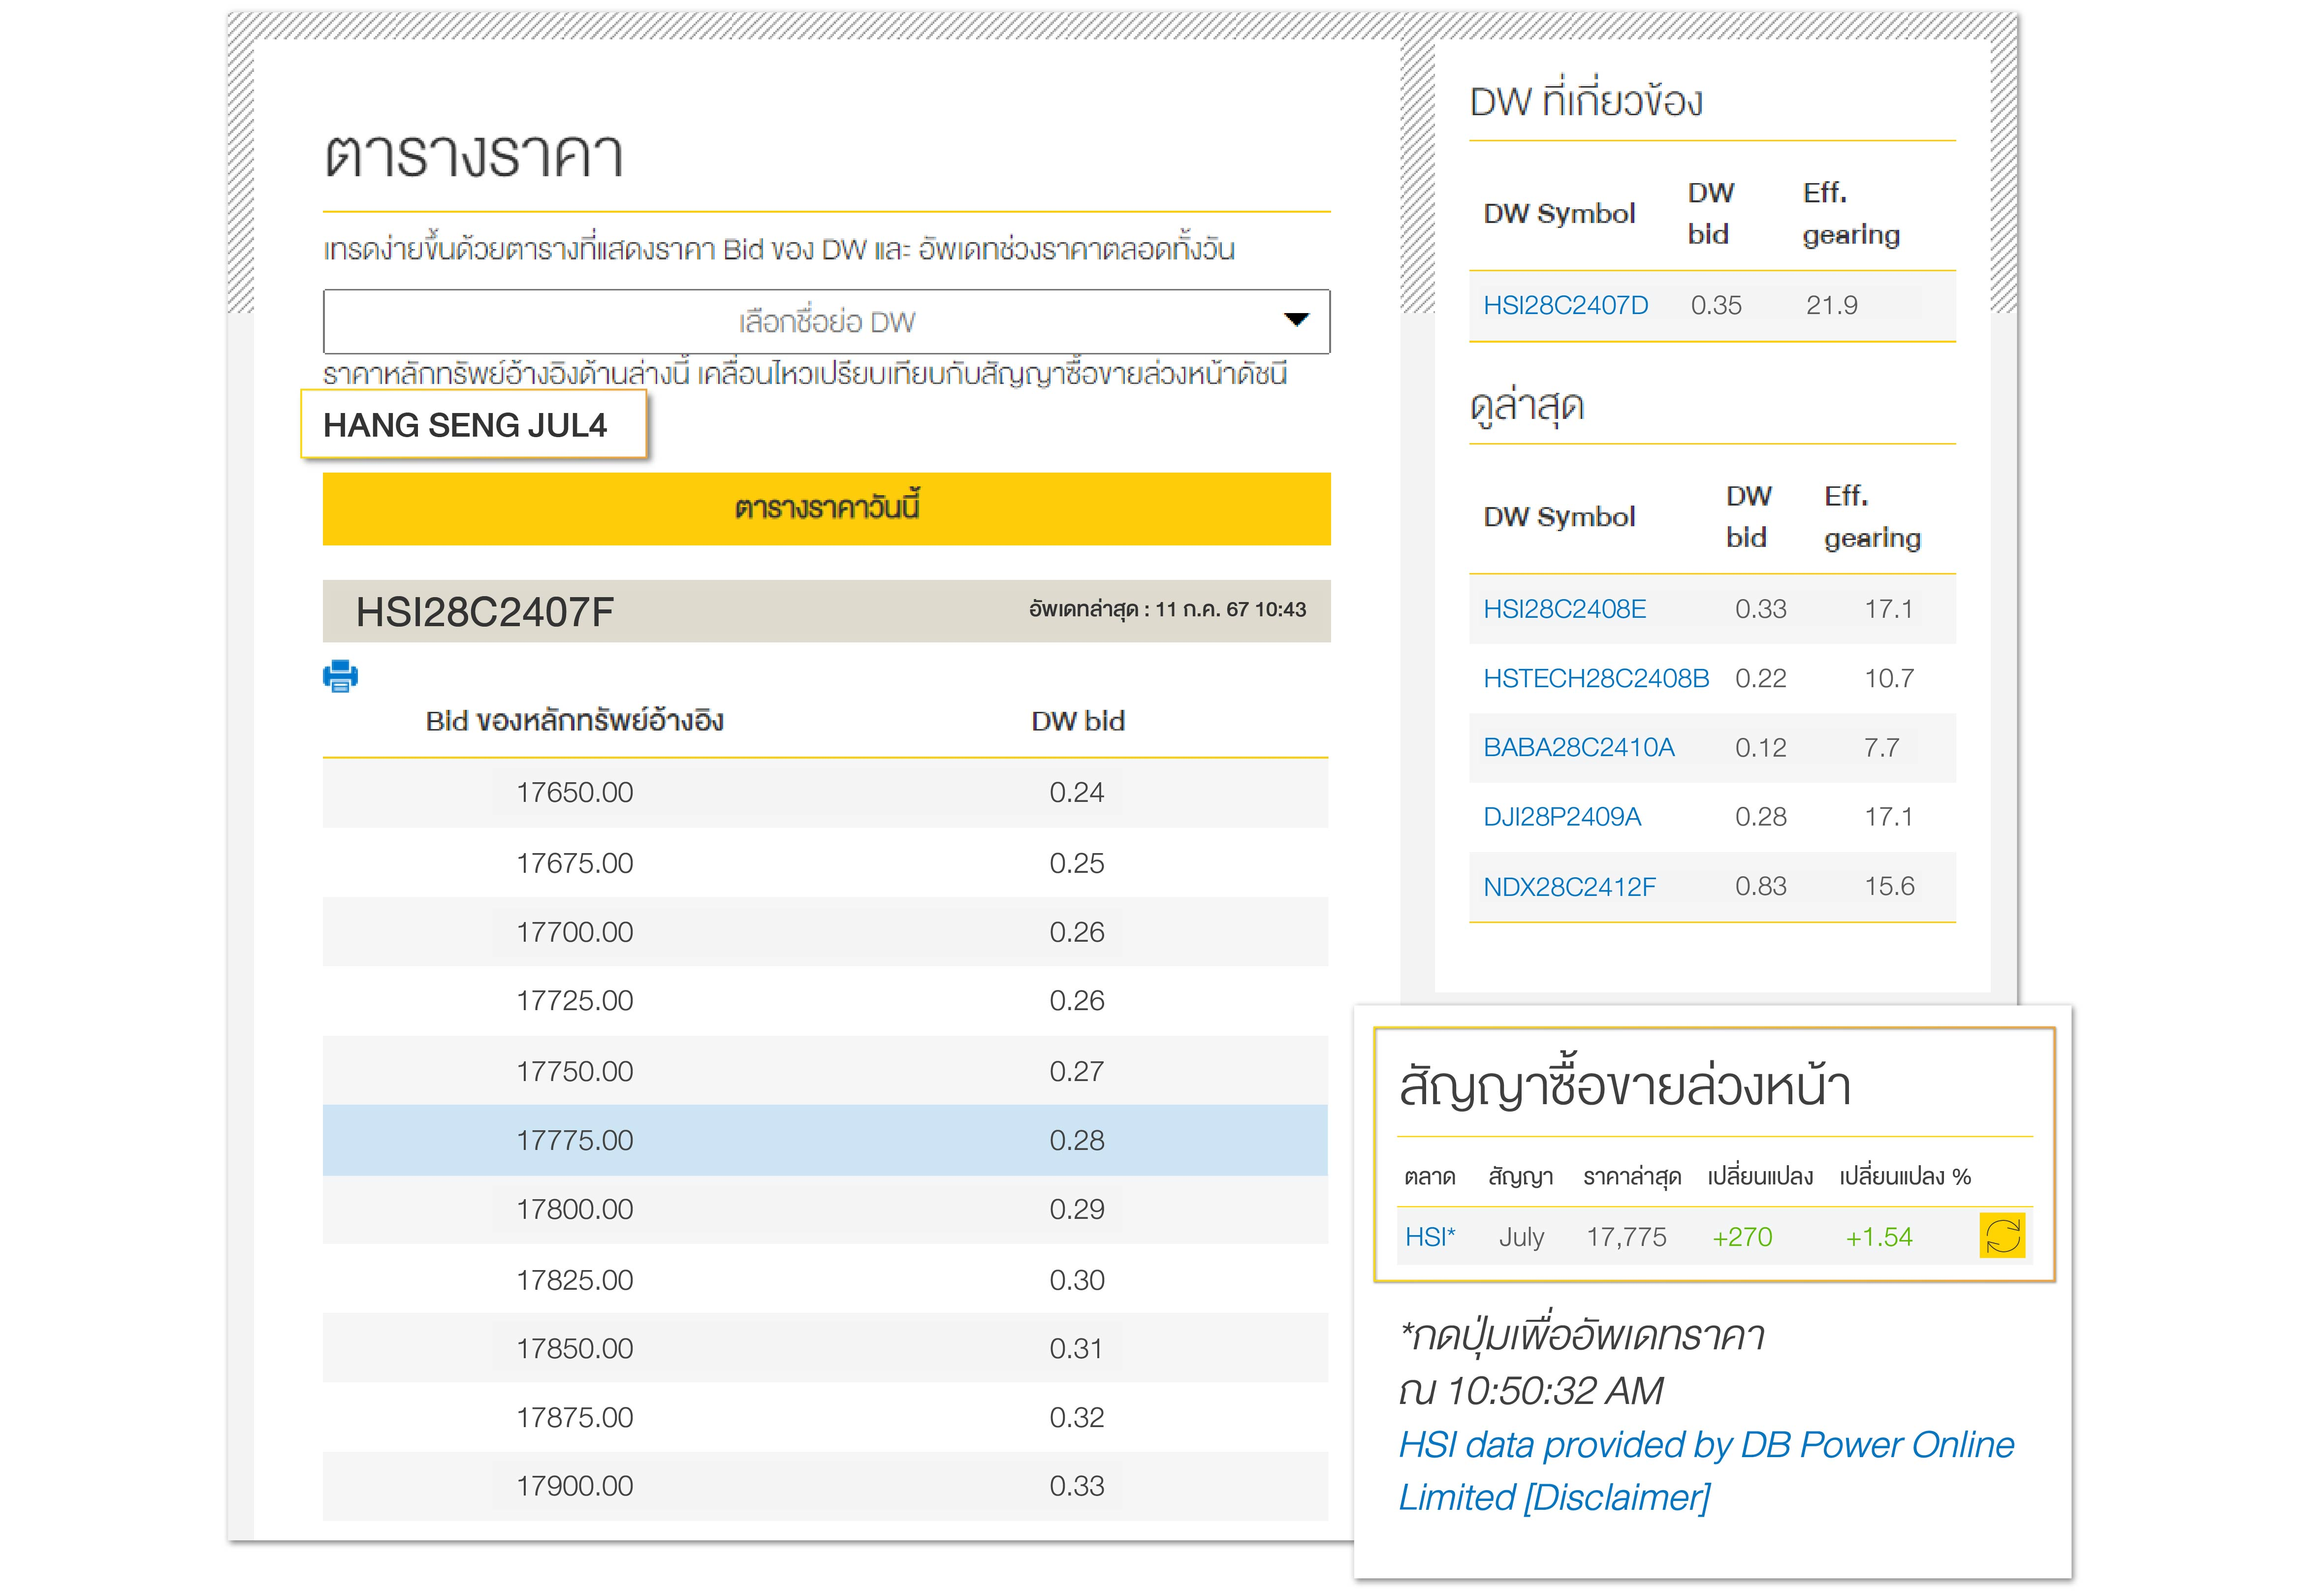The image size is (2324, 1593).
Task: Open HSI28C2408E in recently viewed
Action: [x=1564, y=609]
